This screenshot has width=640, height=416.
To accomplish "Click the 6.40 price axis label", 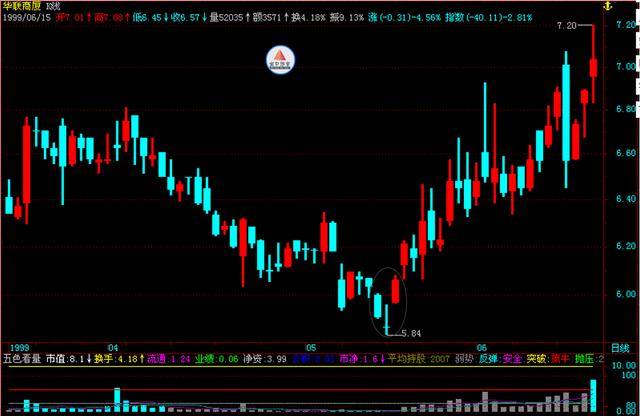I will 626,199.
